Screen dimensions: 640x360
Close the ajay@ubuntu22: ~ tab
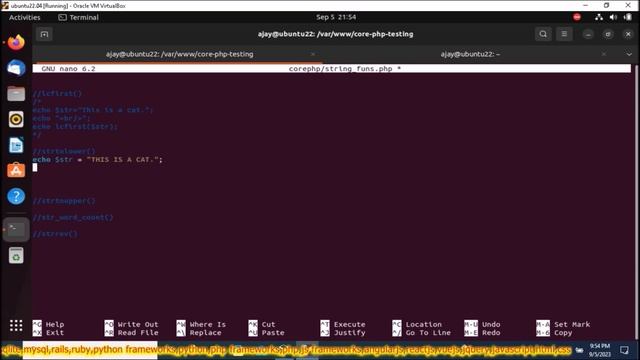[604, 54]
